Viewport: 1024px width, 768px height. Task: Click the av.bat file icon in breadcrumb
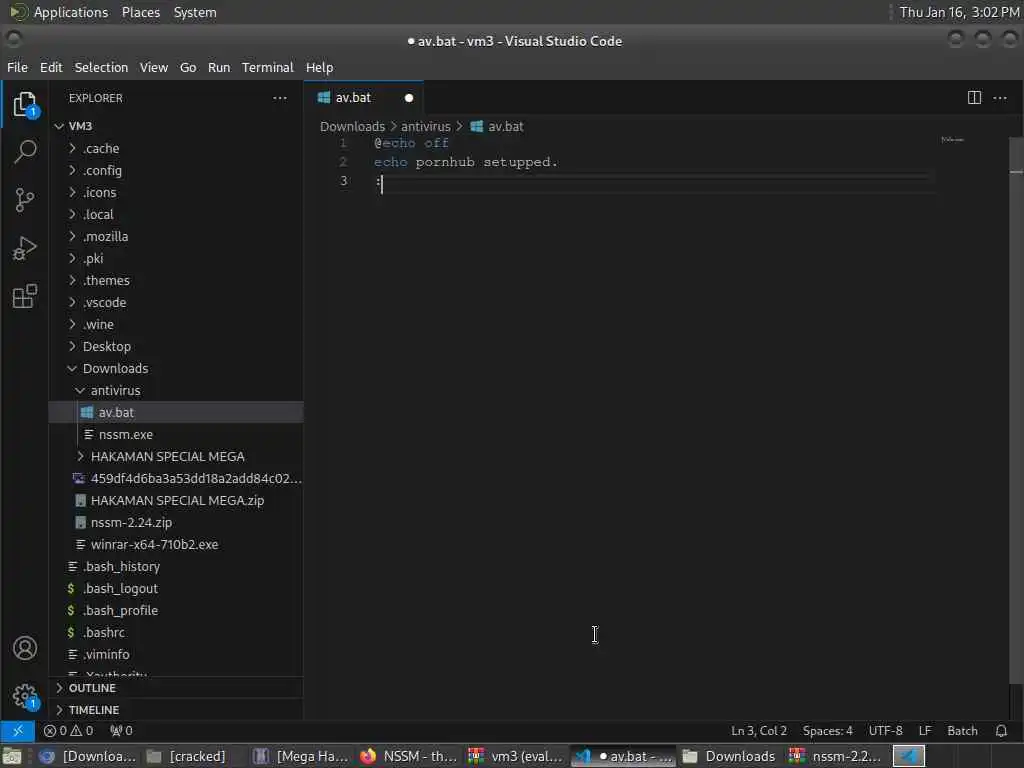point(477,127)
